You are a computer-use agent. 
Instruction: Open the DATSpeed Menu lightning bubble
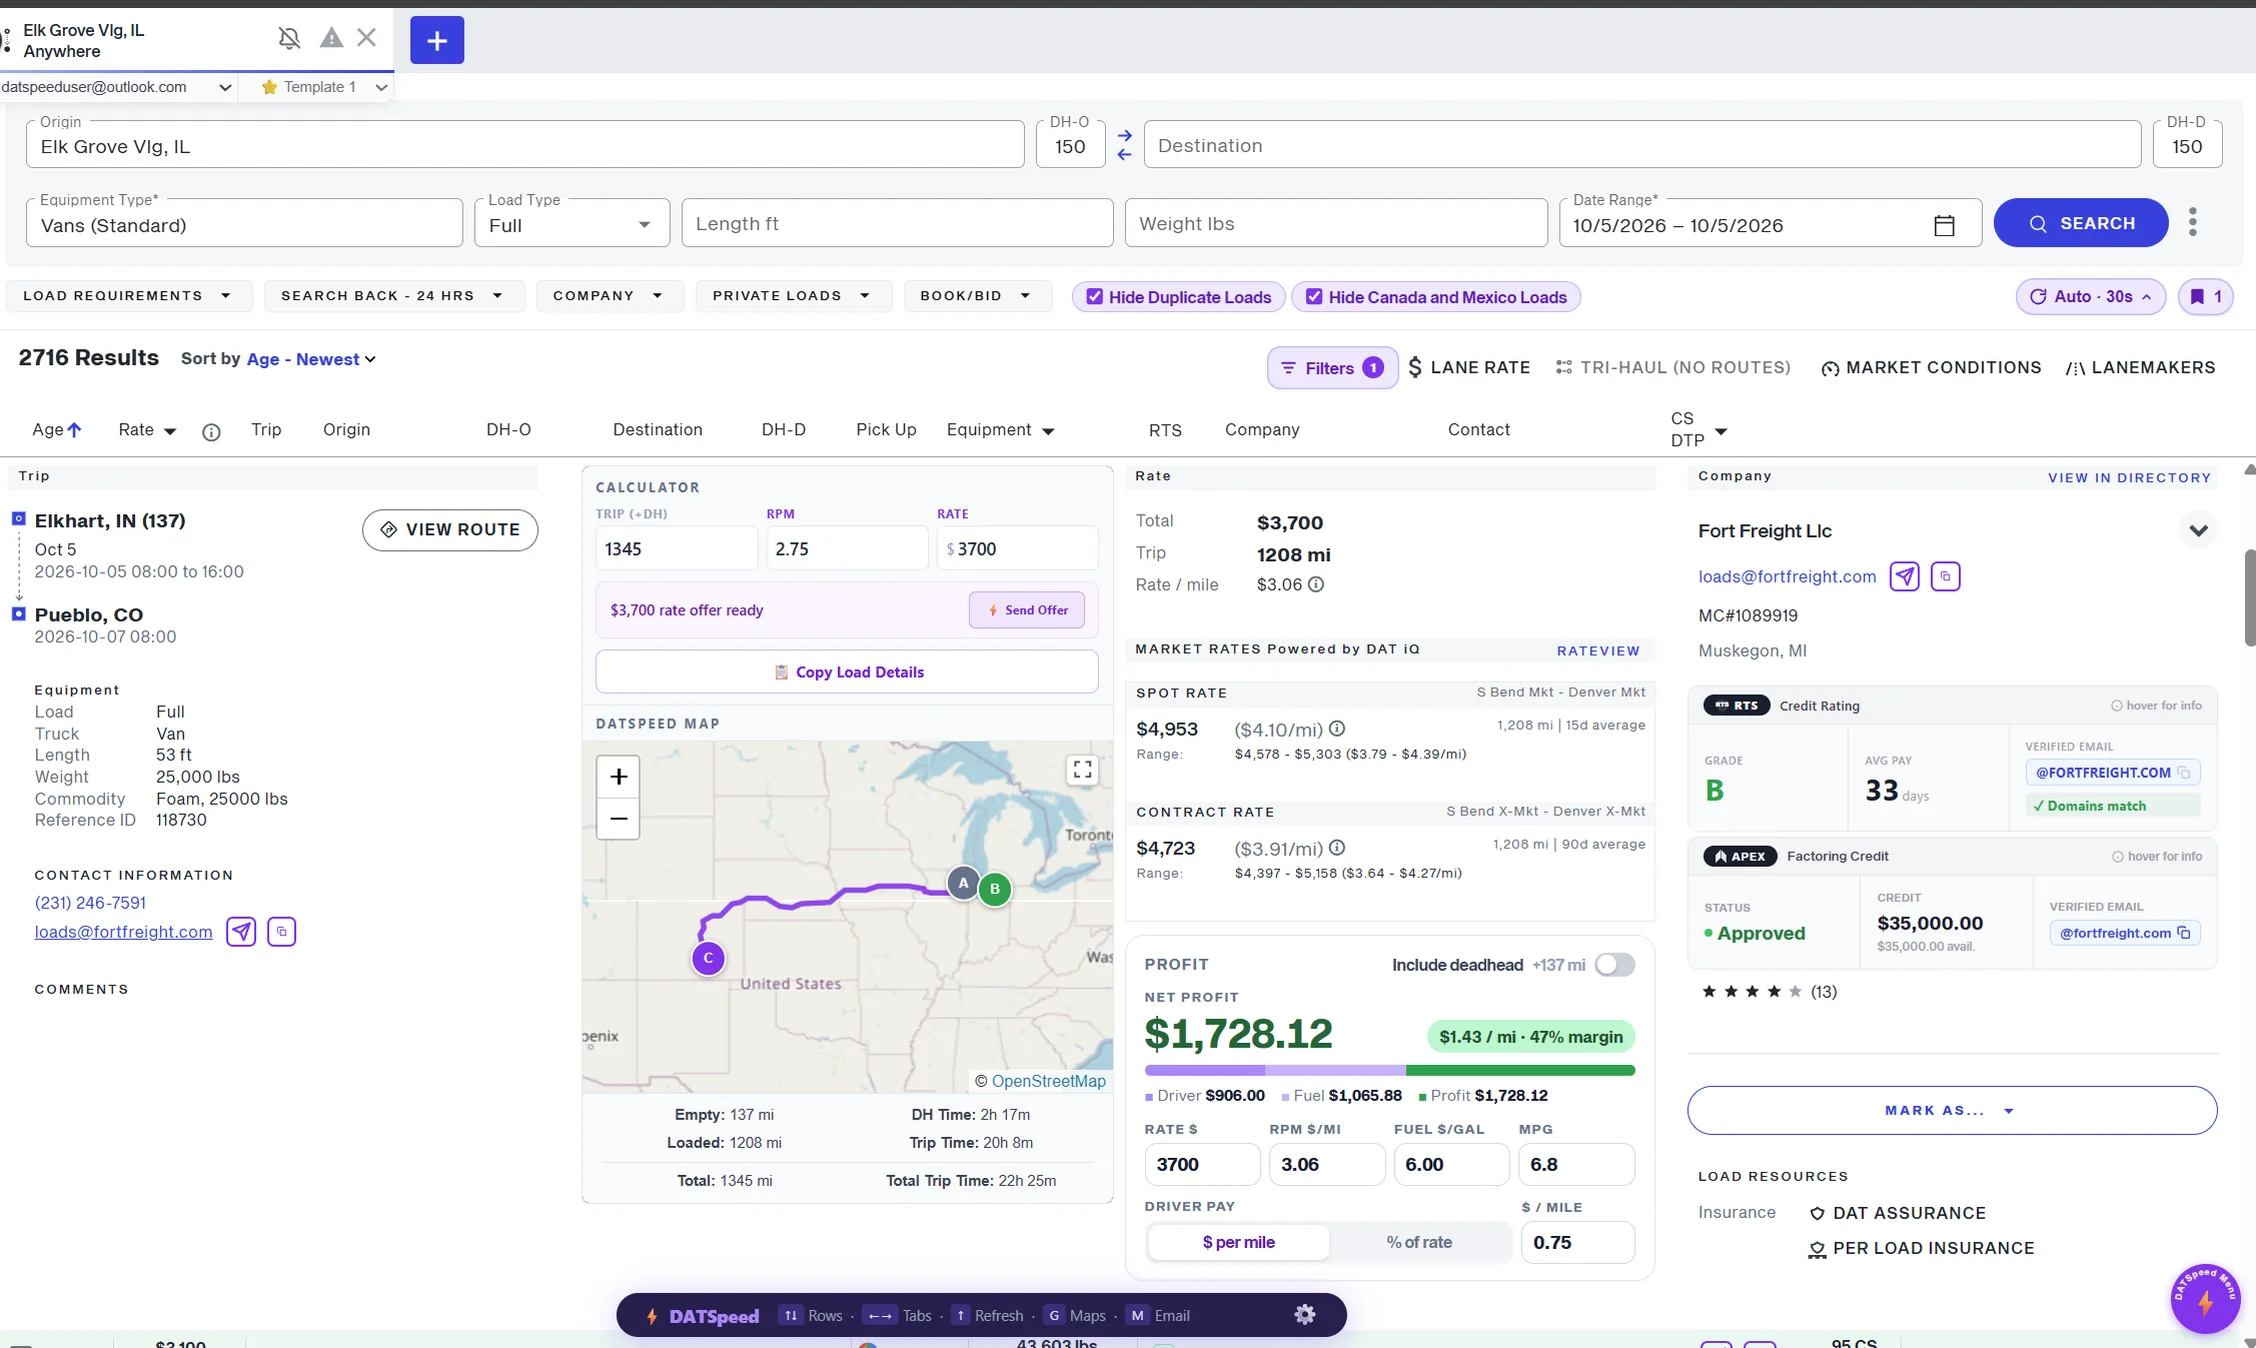(x=2204, y=1298)
